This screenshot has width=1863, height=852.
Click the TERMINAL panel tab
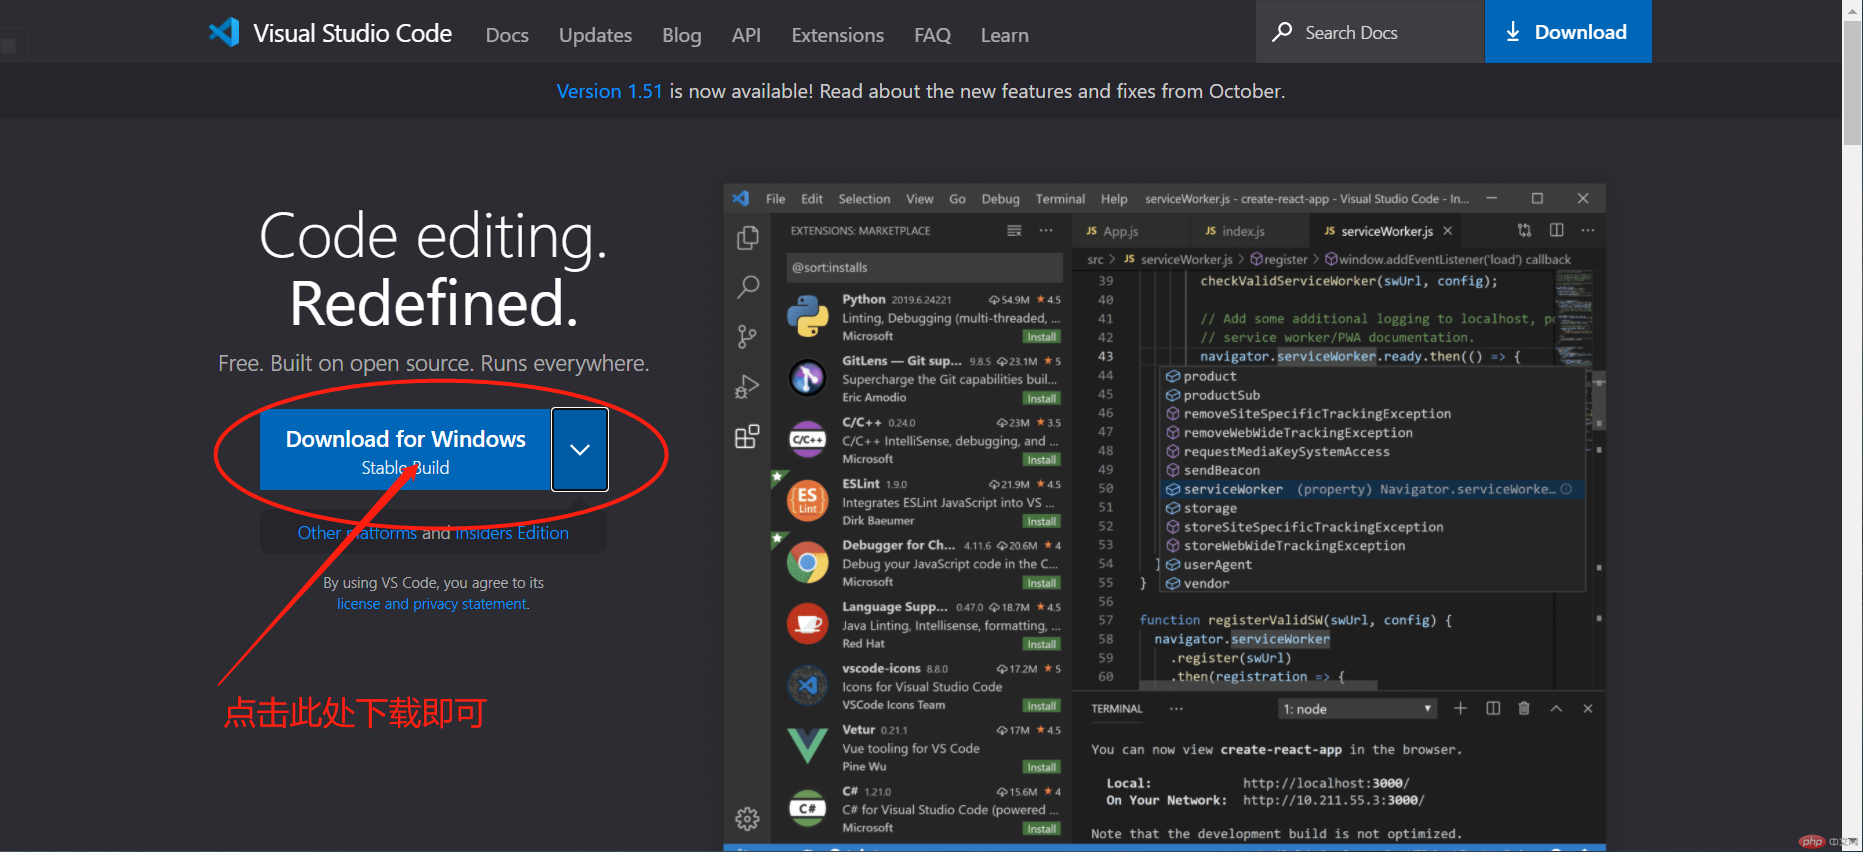[1116, 709]
